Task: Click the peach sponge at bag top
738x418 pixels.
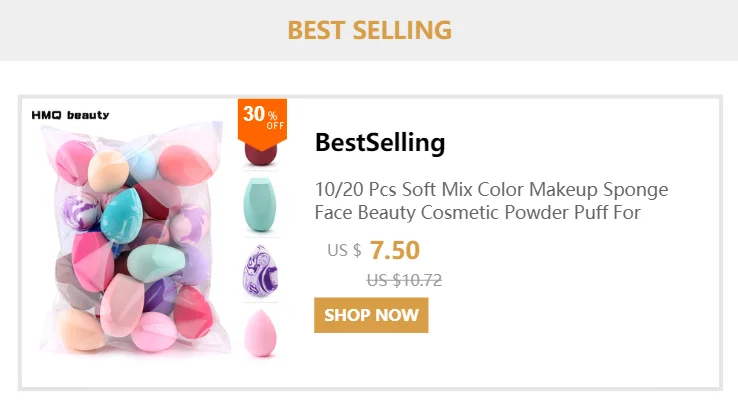Action: click(108, 171)
